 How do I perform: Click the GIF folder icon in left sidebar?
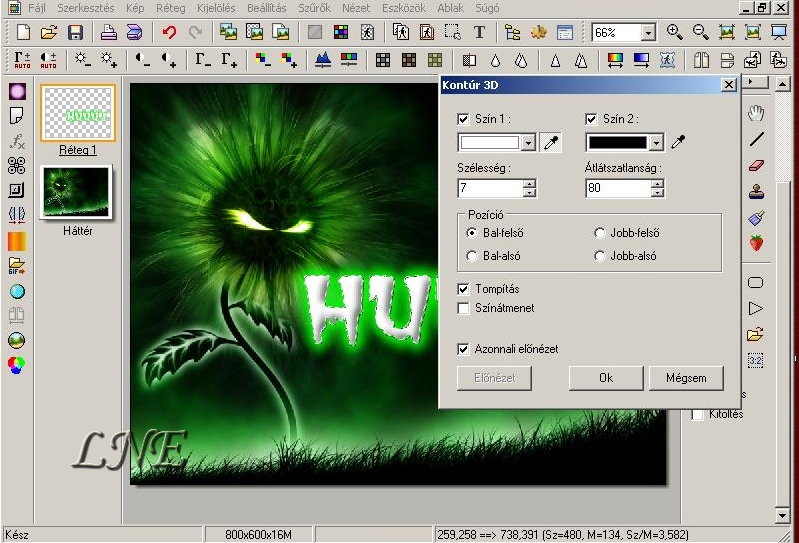pyautogui.click(x=16, y=265)
